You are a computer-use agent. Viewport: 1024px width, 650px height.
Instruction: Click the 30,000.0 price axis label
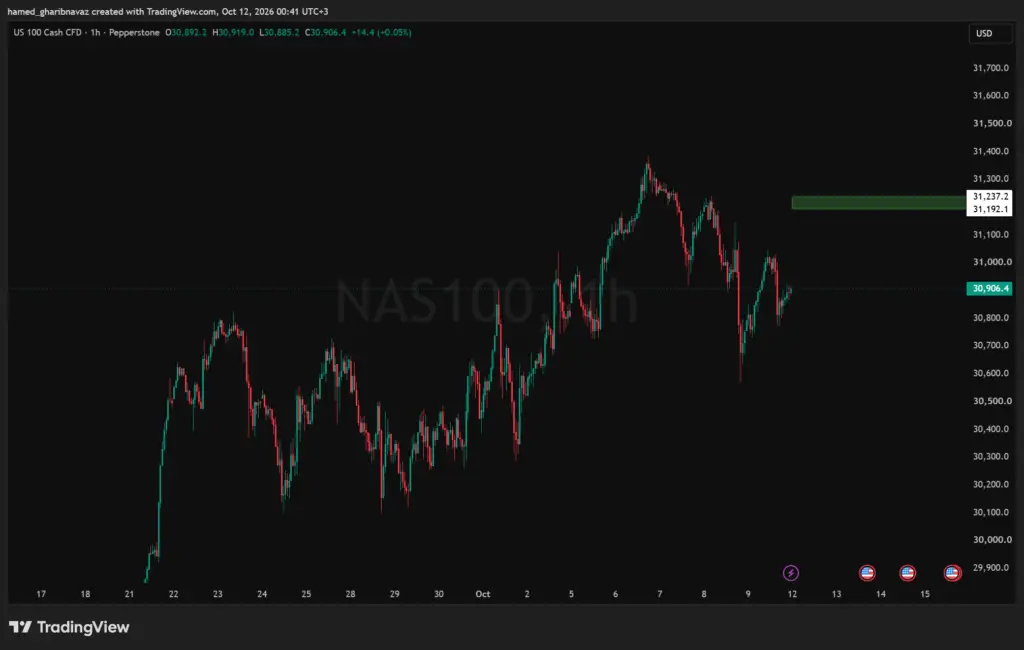click(x=992, y=540)
